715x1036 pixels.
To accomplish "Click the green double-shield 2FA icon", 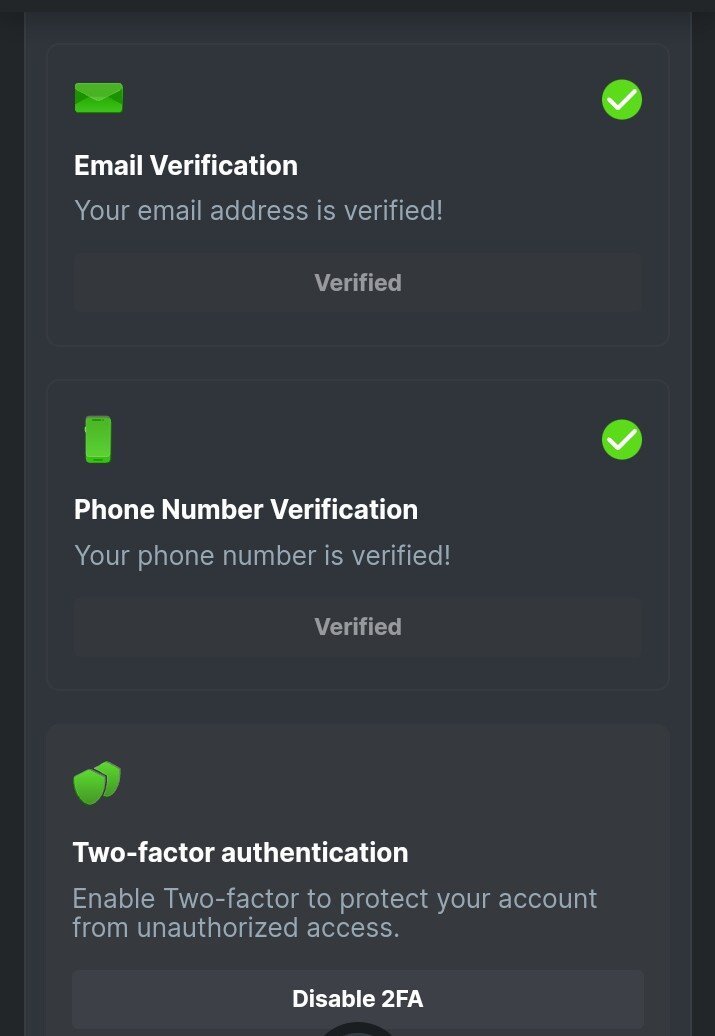I will pos(97,783).
